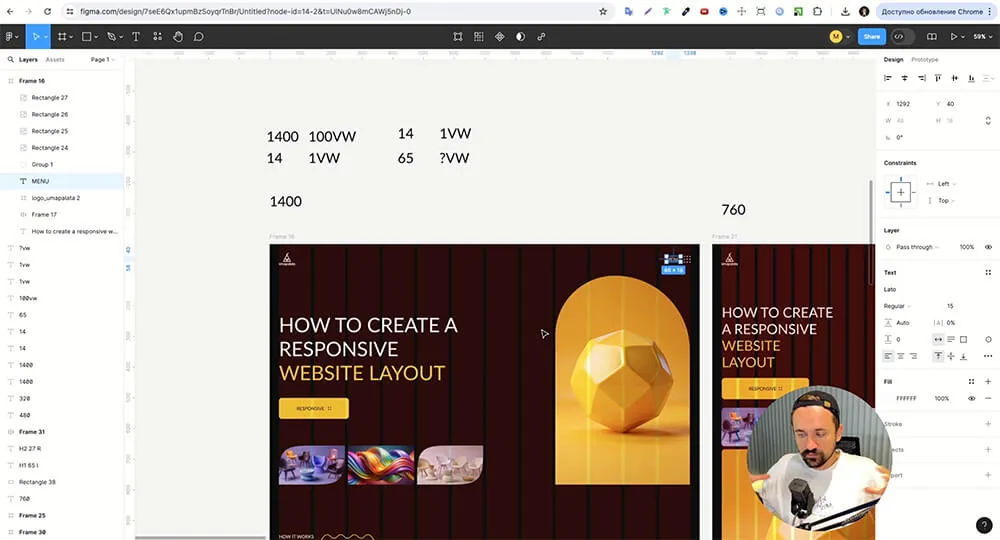
Task: Switch to Design tab
Action: pos(893,59)
